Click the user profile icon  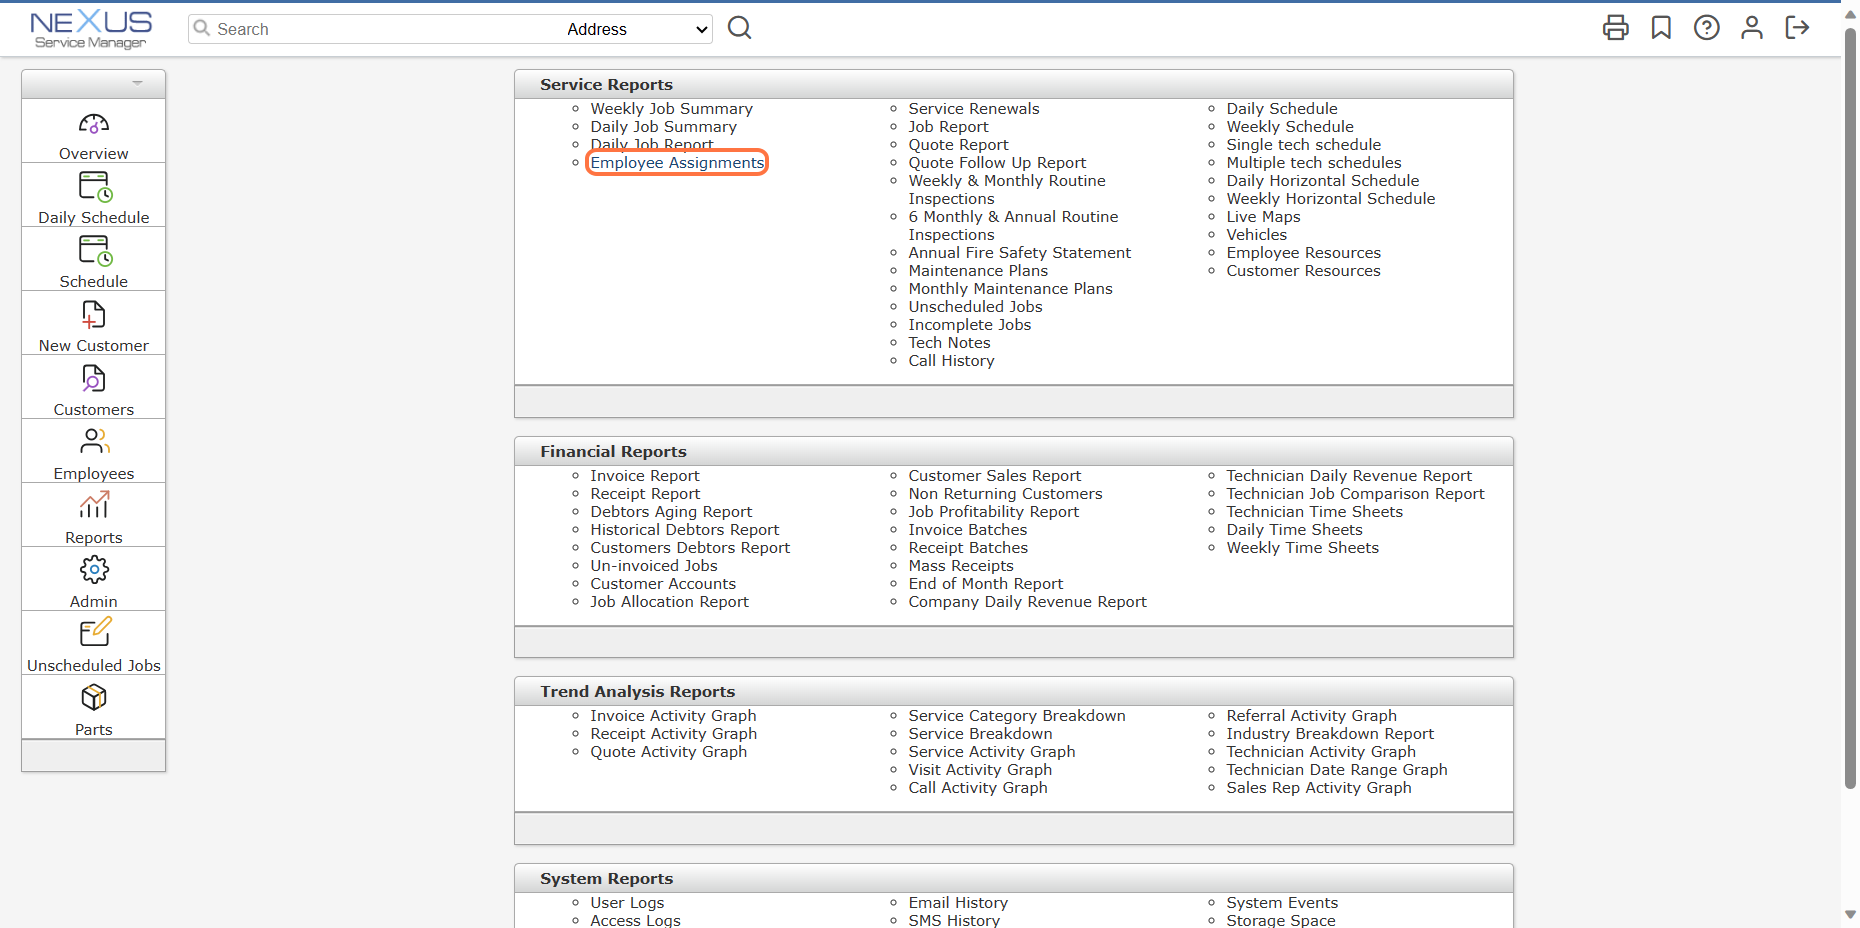(x=1751, y=28)
